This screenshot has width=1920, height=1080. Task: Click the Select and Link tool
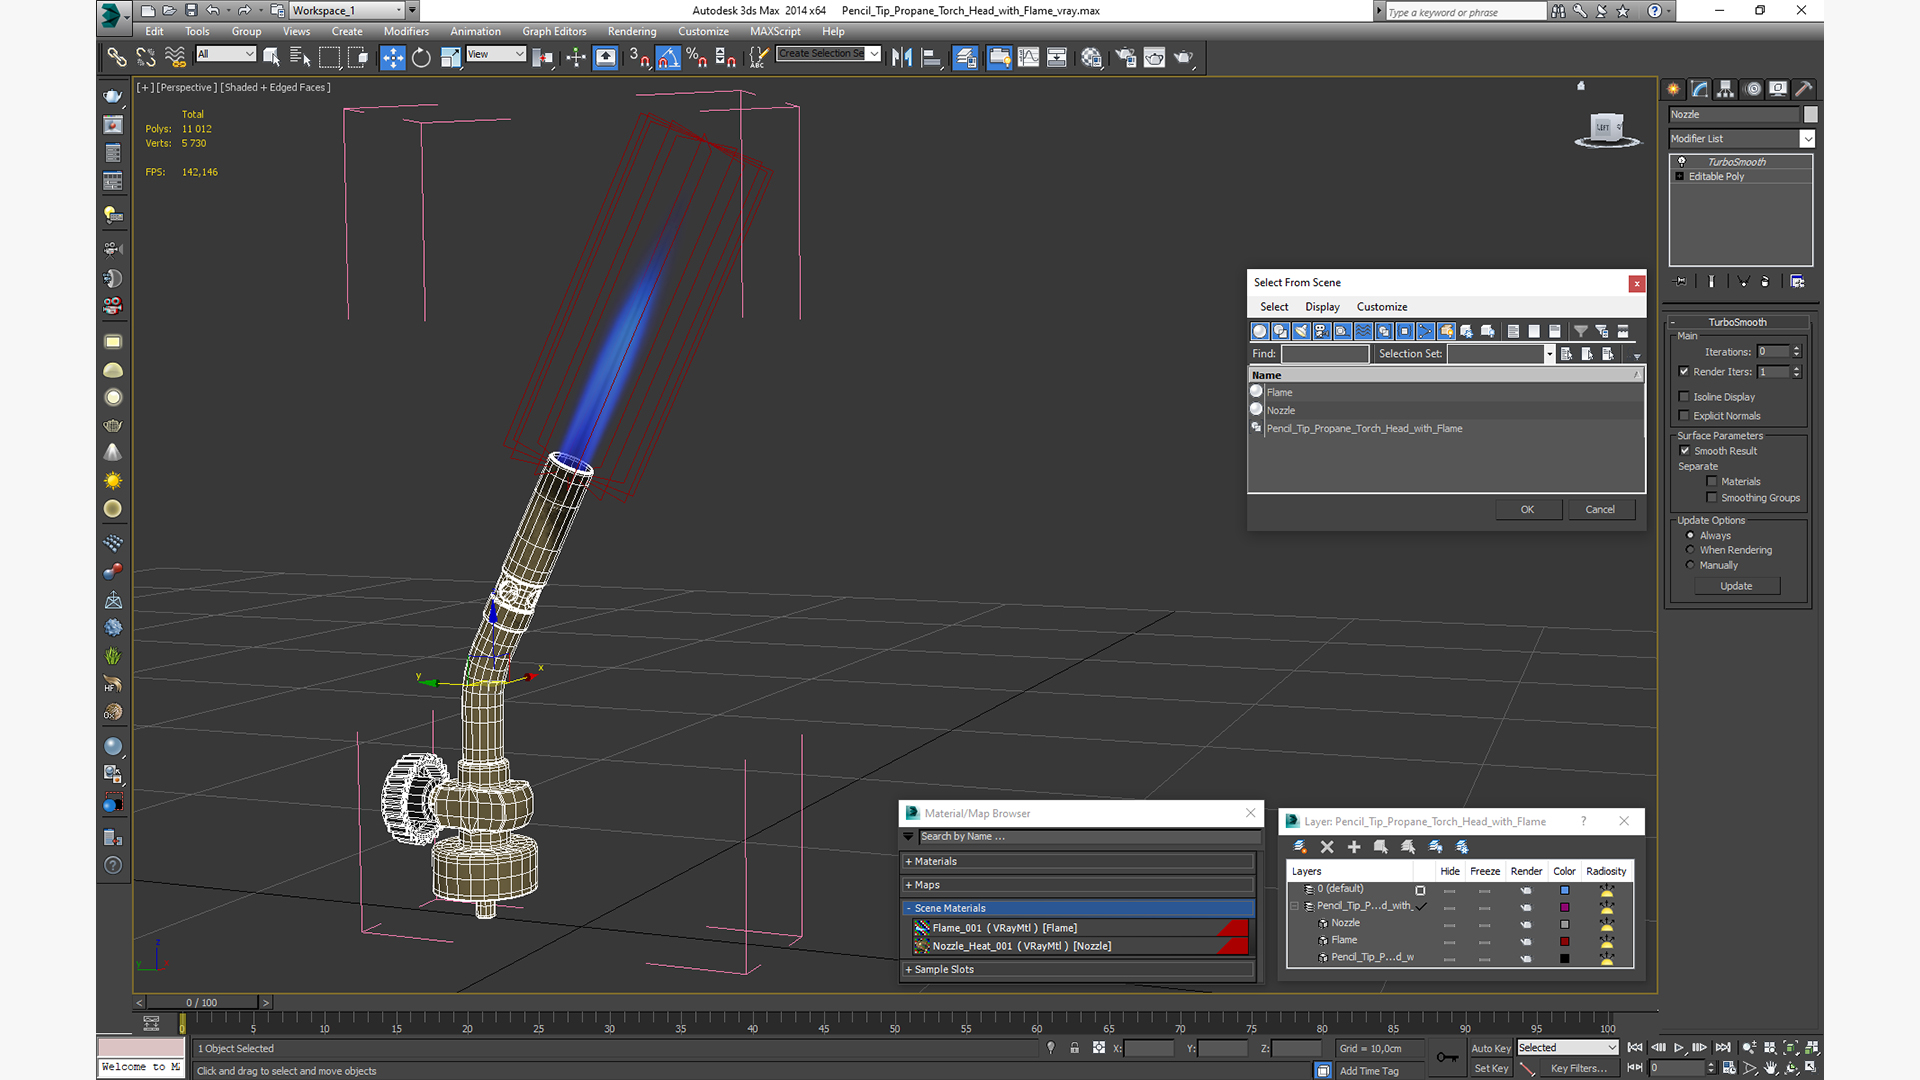tap(117, 58)
